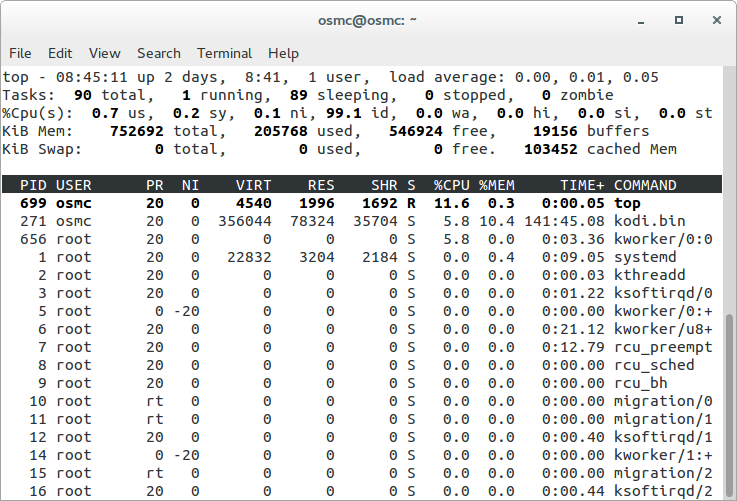Viewport: 737px width, 501px height.
Task: Click the %CPU column header
Action: (x=452, y=185)
